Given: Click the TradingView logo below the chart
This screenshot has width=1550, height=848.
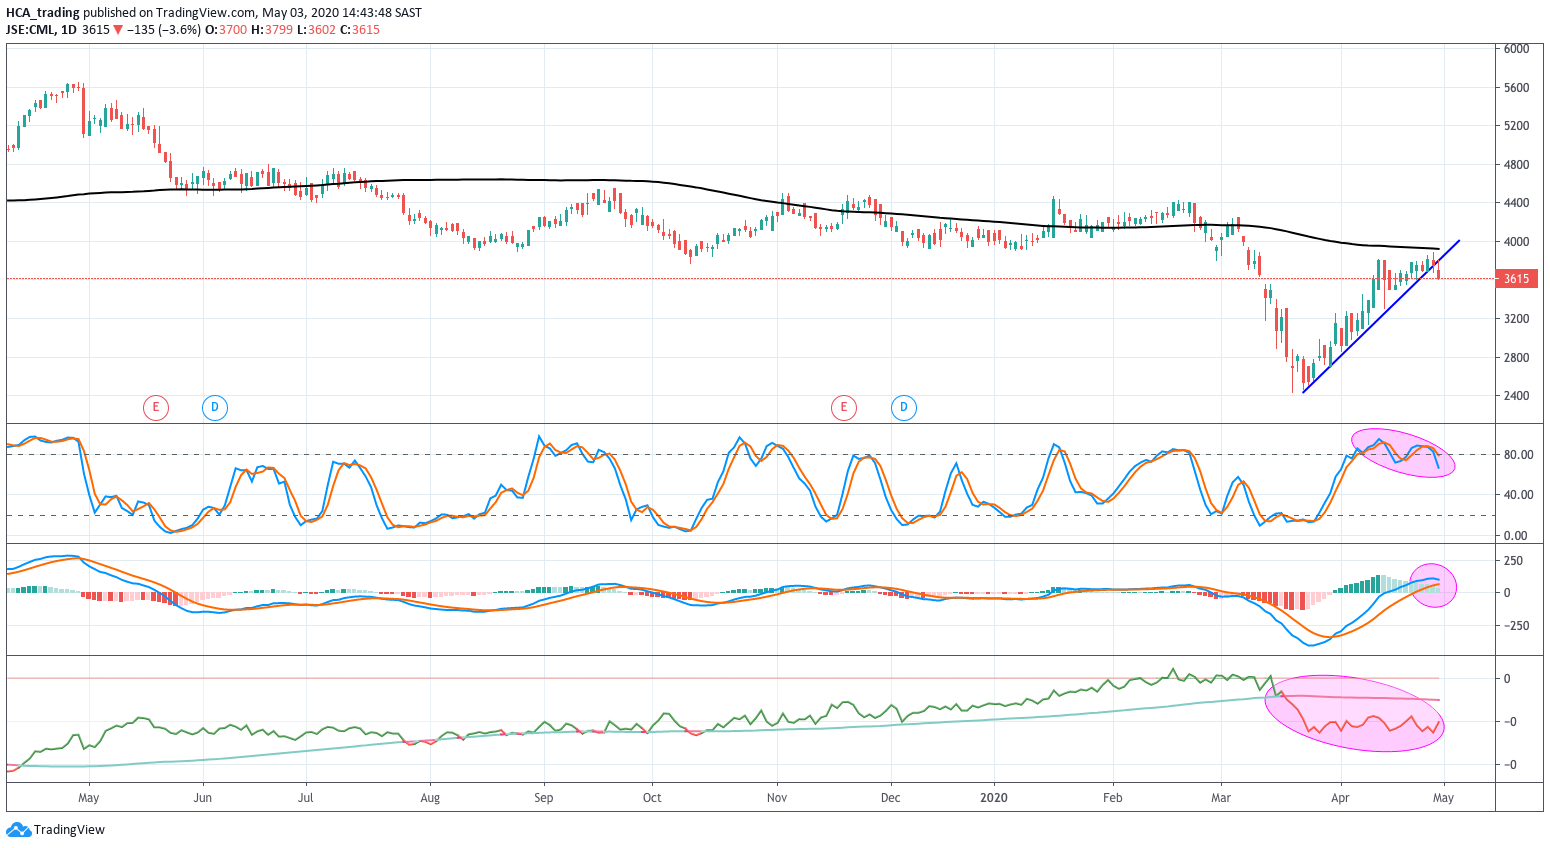Looking at the screenshot, I should tap(56, 829).
